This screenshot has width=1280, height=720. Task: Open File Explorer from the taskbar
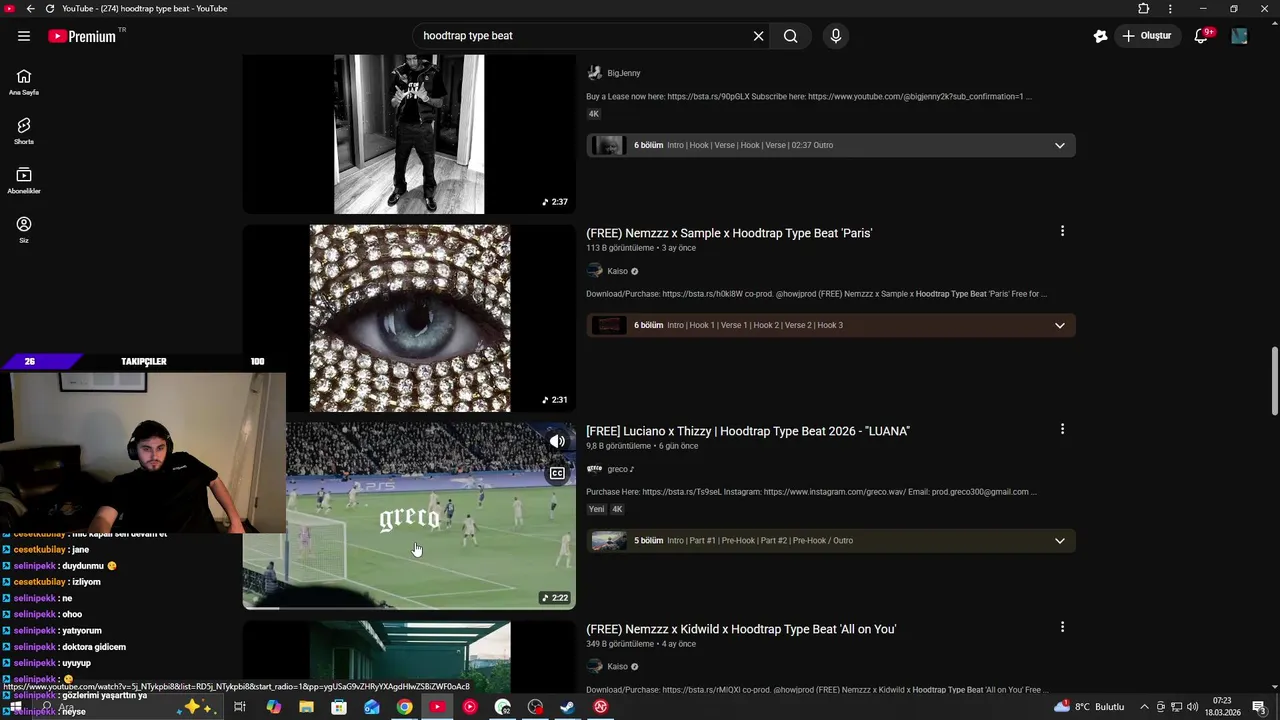click(x=306, y=707)
